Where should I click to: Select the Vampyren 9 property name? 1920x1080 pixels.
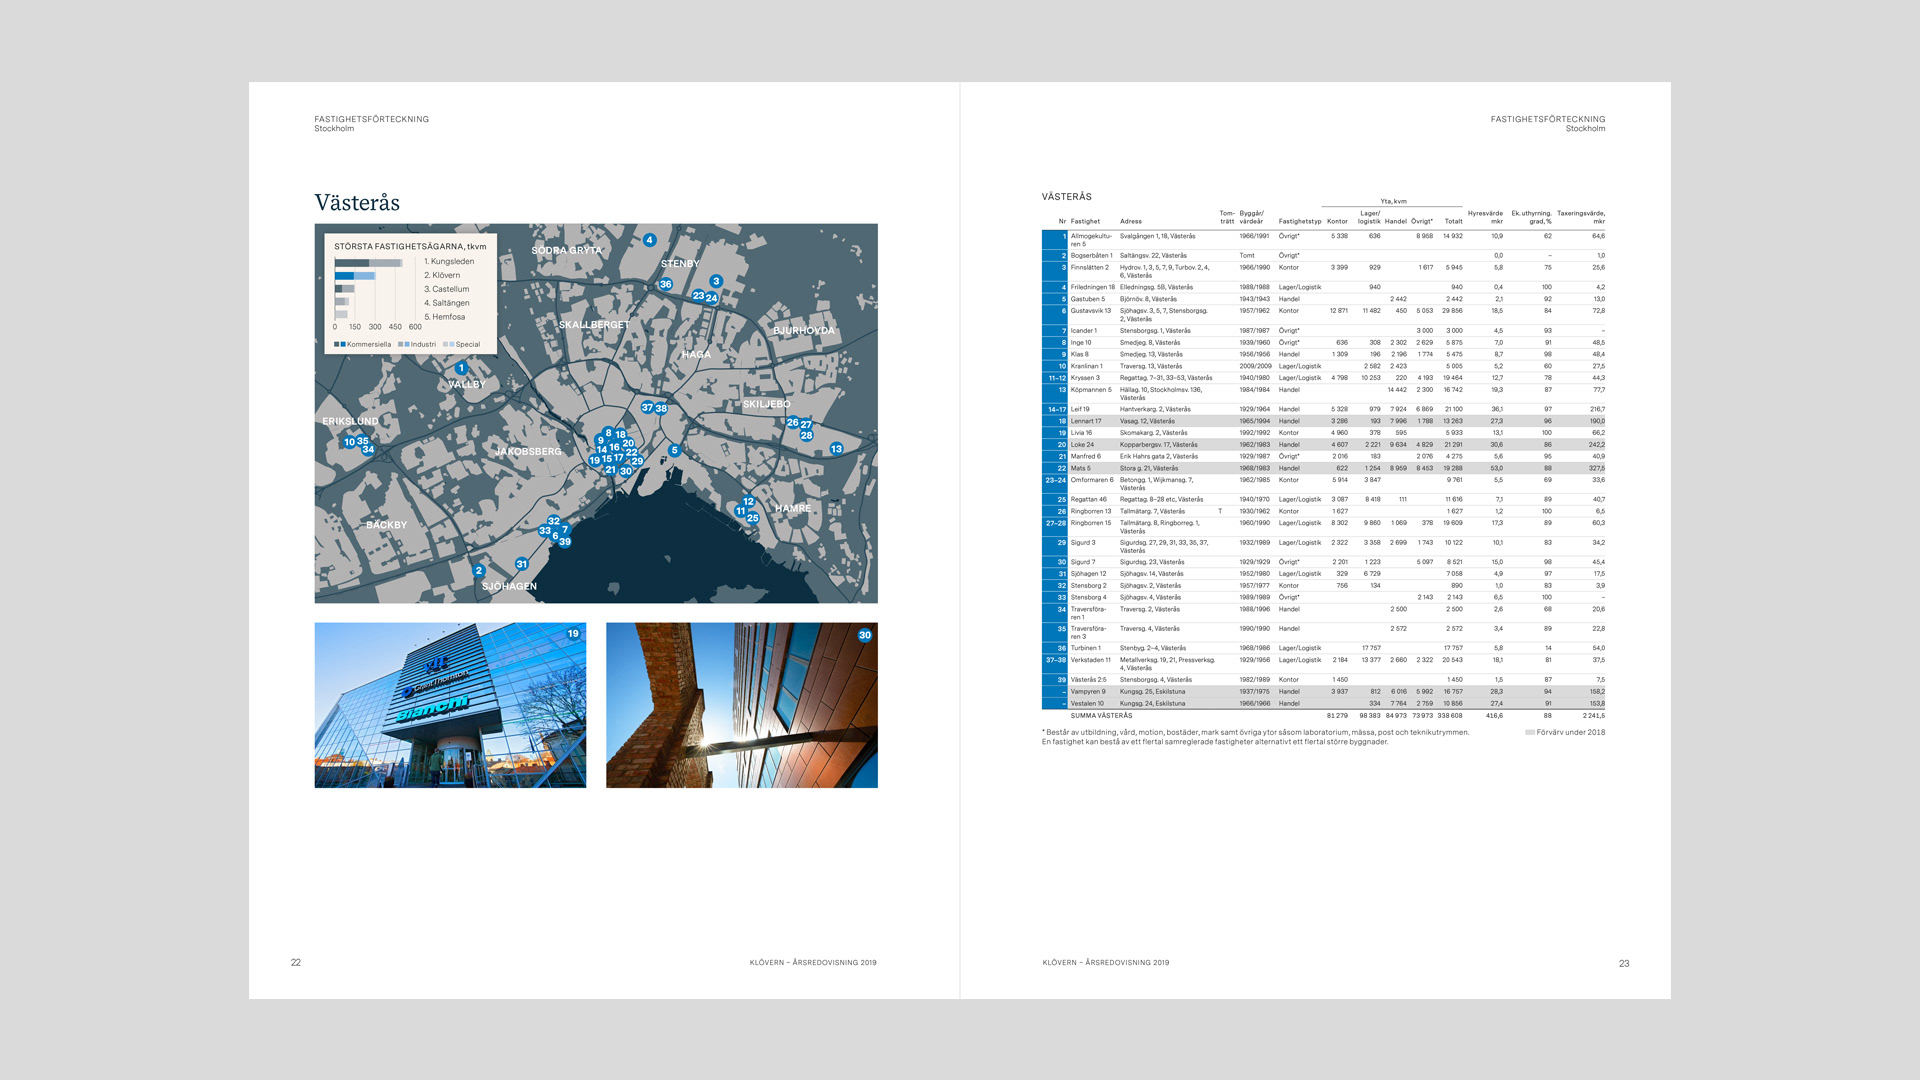(1088, 691)
